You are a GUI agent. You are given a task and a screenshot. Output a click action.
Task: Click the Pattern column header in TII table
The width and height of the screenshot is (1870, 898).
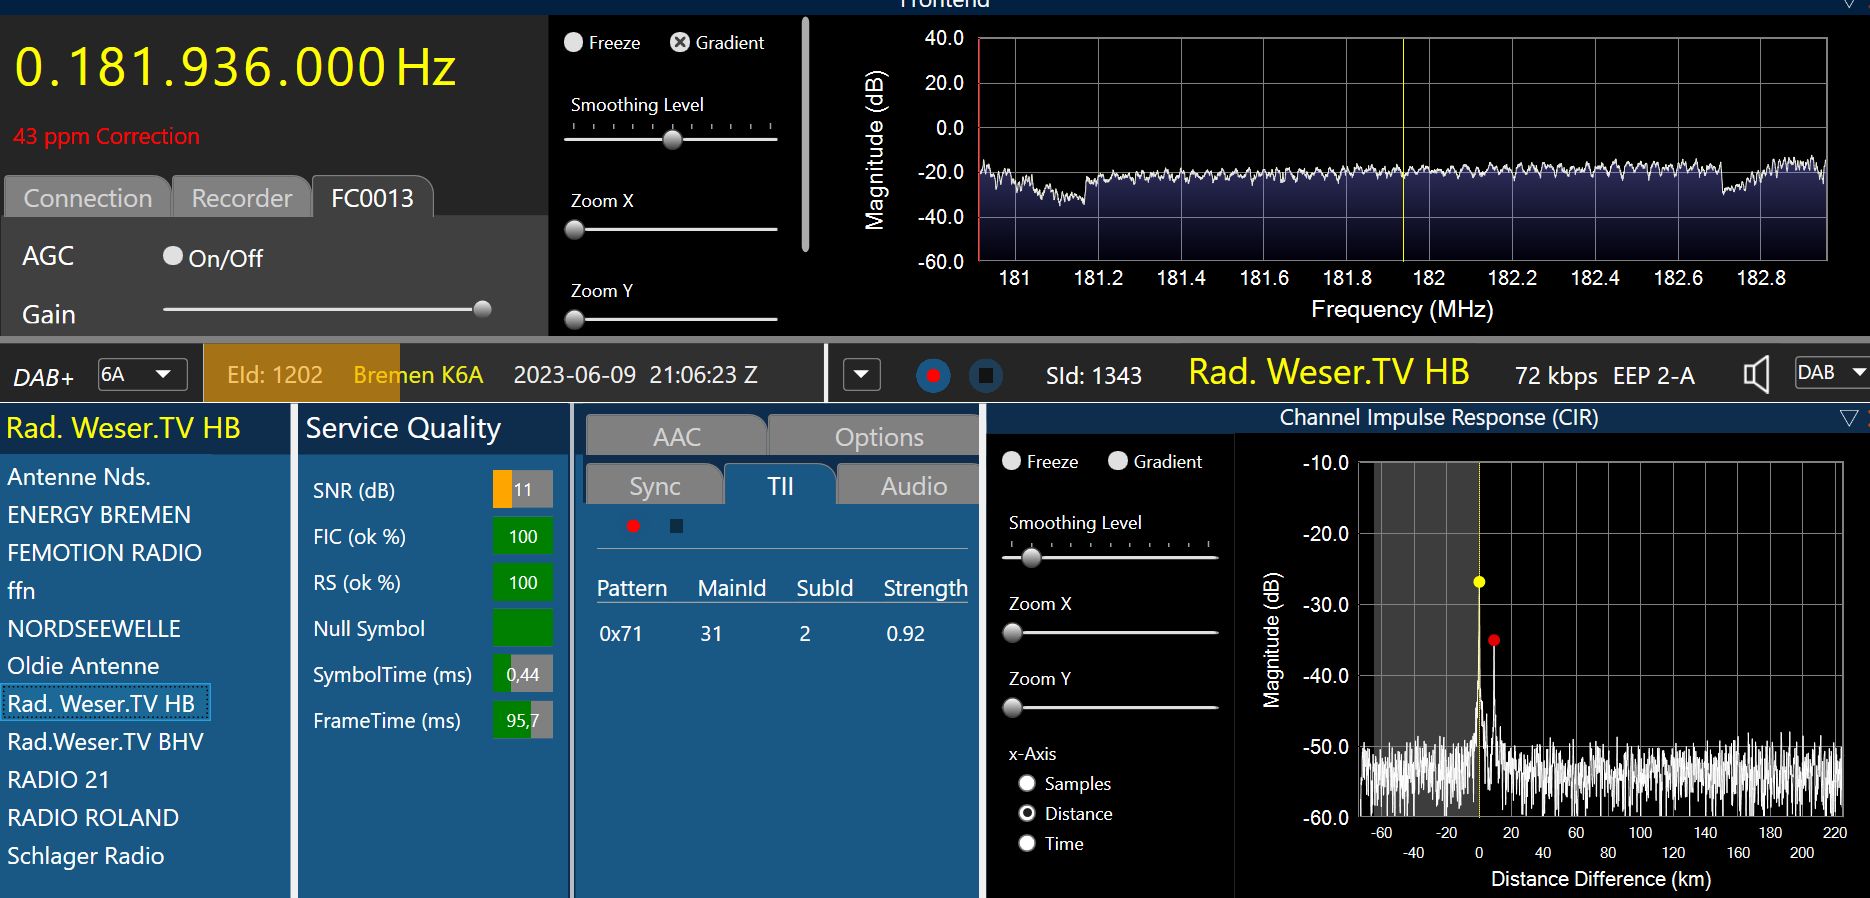[x=631, y=588]
